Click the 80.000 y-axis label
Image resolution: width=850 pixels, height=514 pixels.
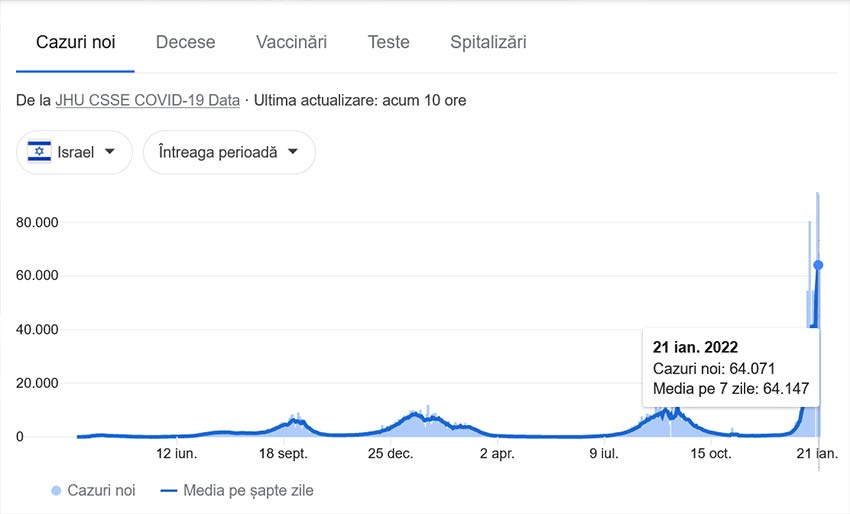coord(37,222)
